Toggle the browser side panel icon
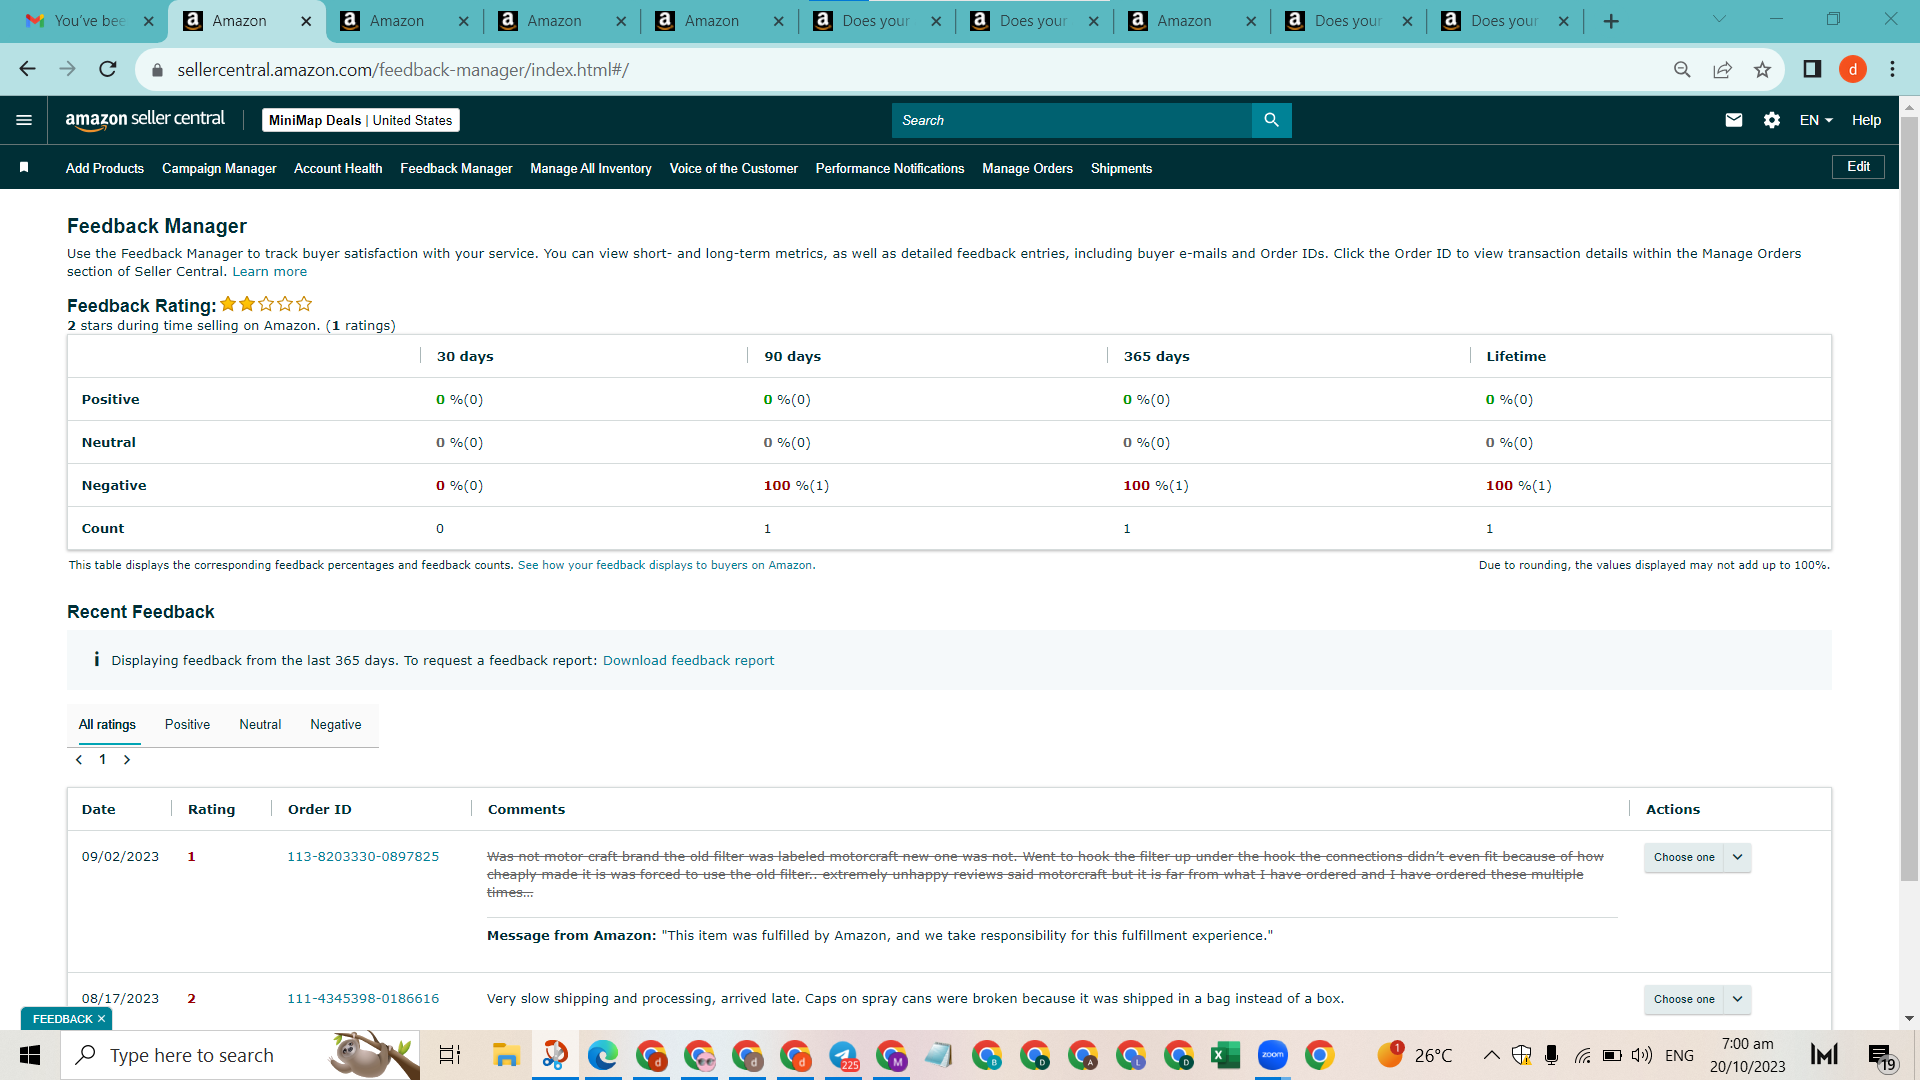Viewport: 1920px width, 1080px height. 1812,69
